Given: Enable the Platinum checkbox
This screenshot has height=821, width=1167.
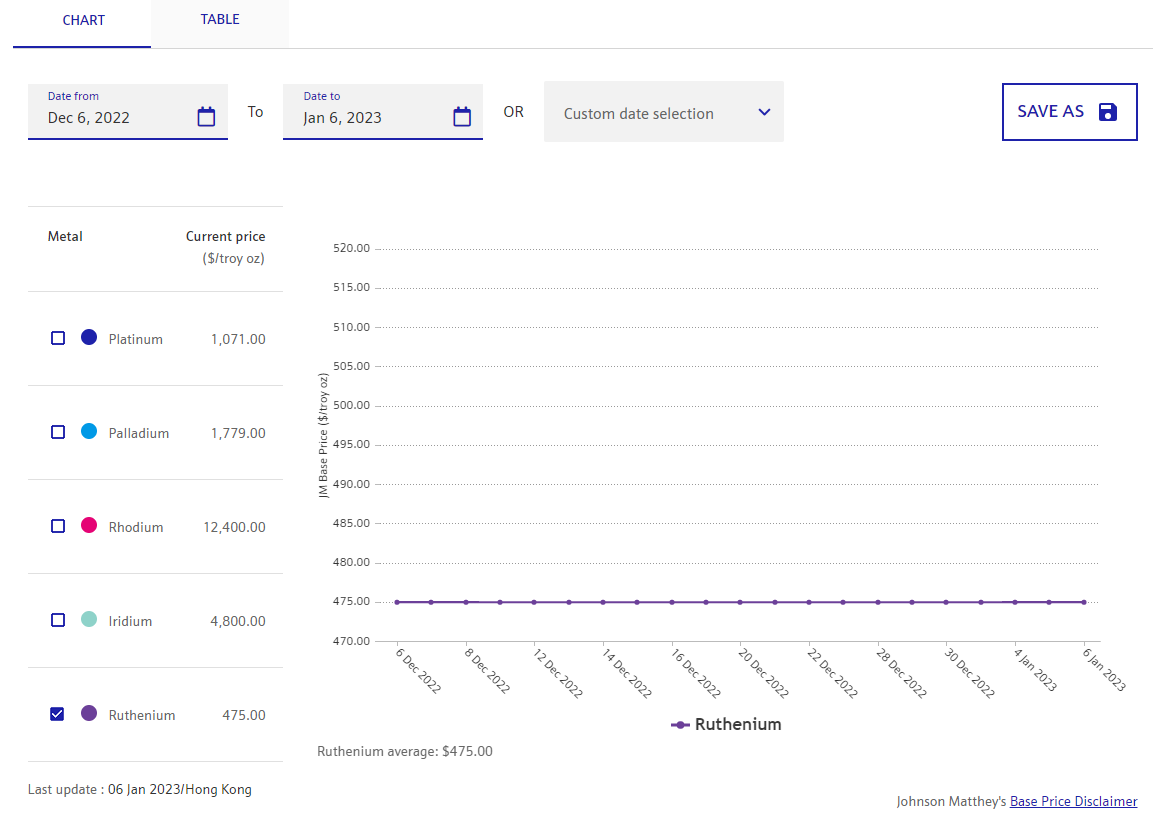Looking at the screenshot, I should pyautogui.click(x=58, y=338).
